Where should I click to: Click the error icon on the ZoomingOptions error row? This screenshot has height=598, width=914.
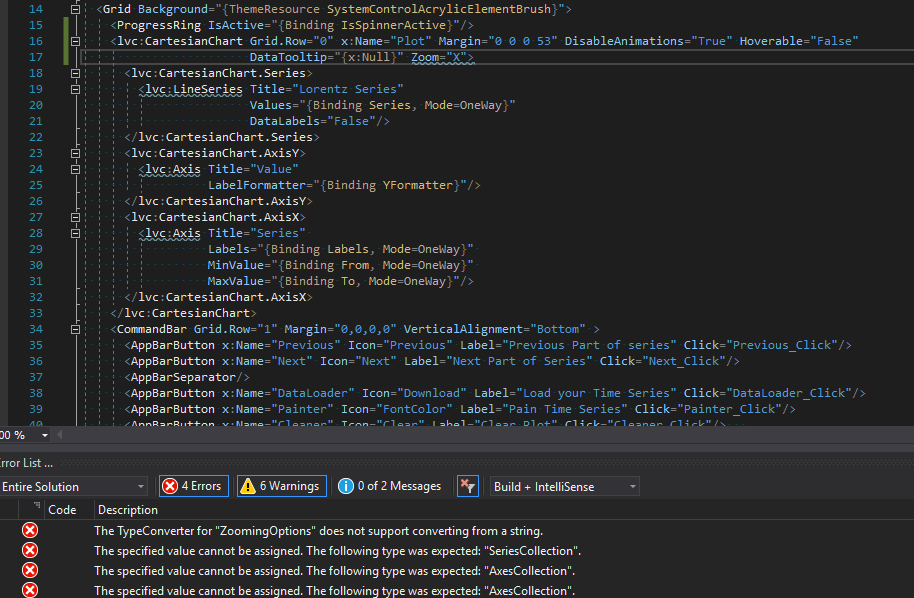click(29, 530)
